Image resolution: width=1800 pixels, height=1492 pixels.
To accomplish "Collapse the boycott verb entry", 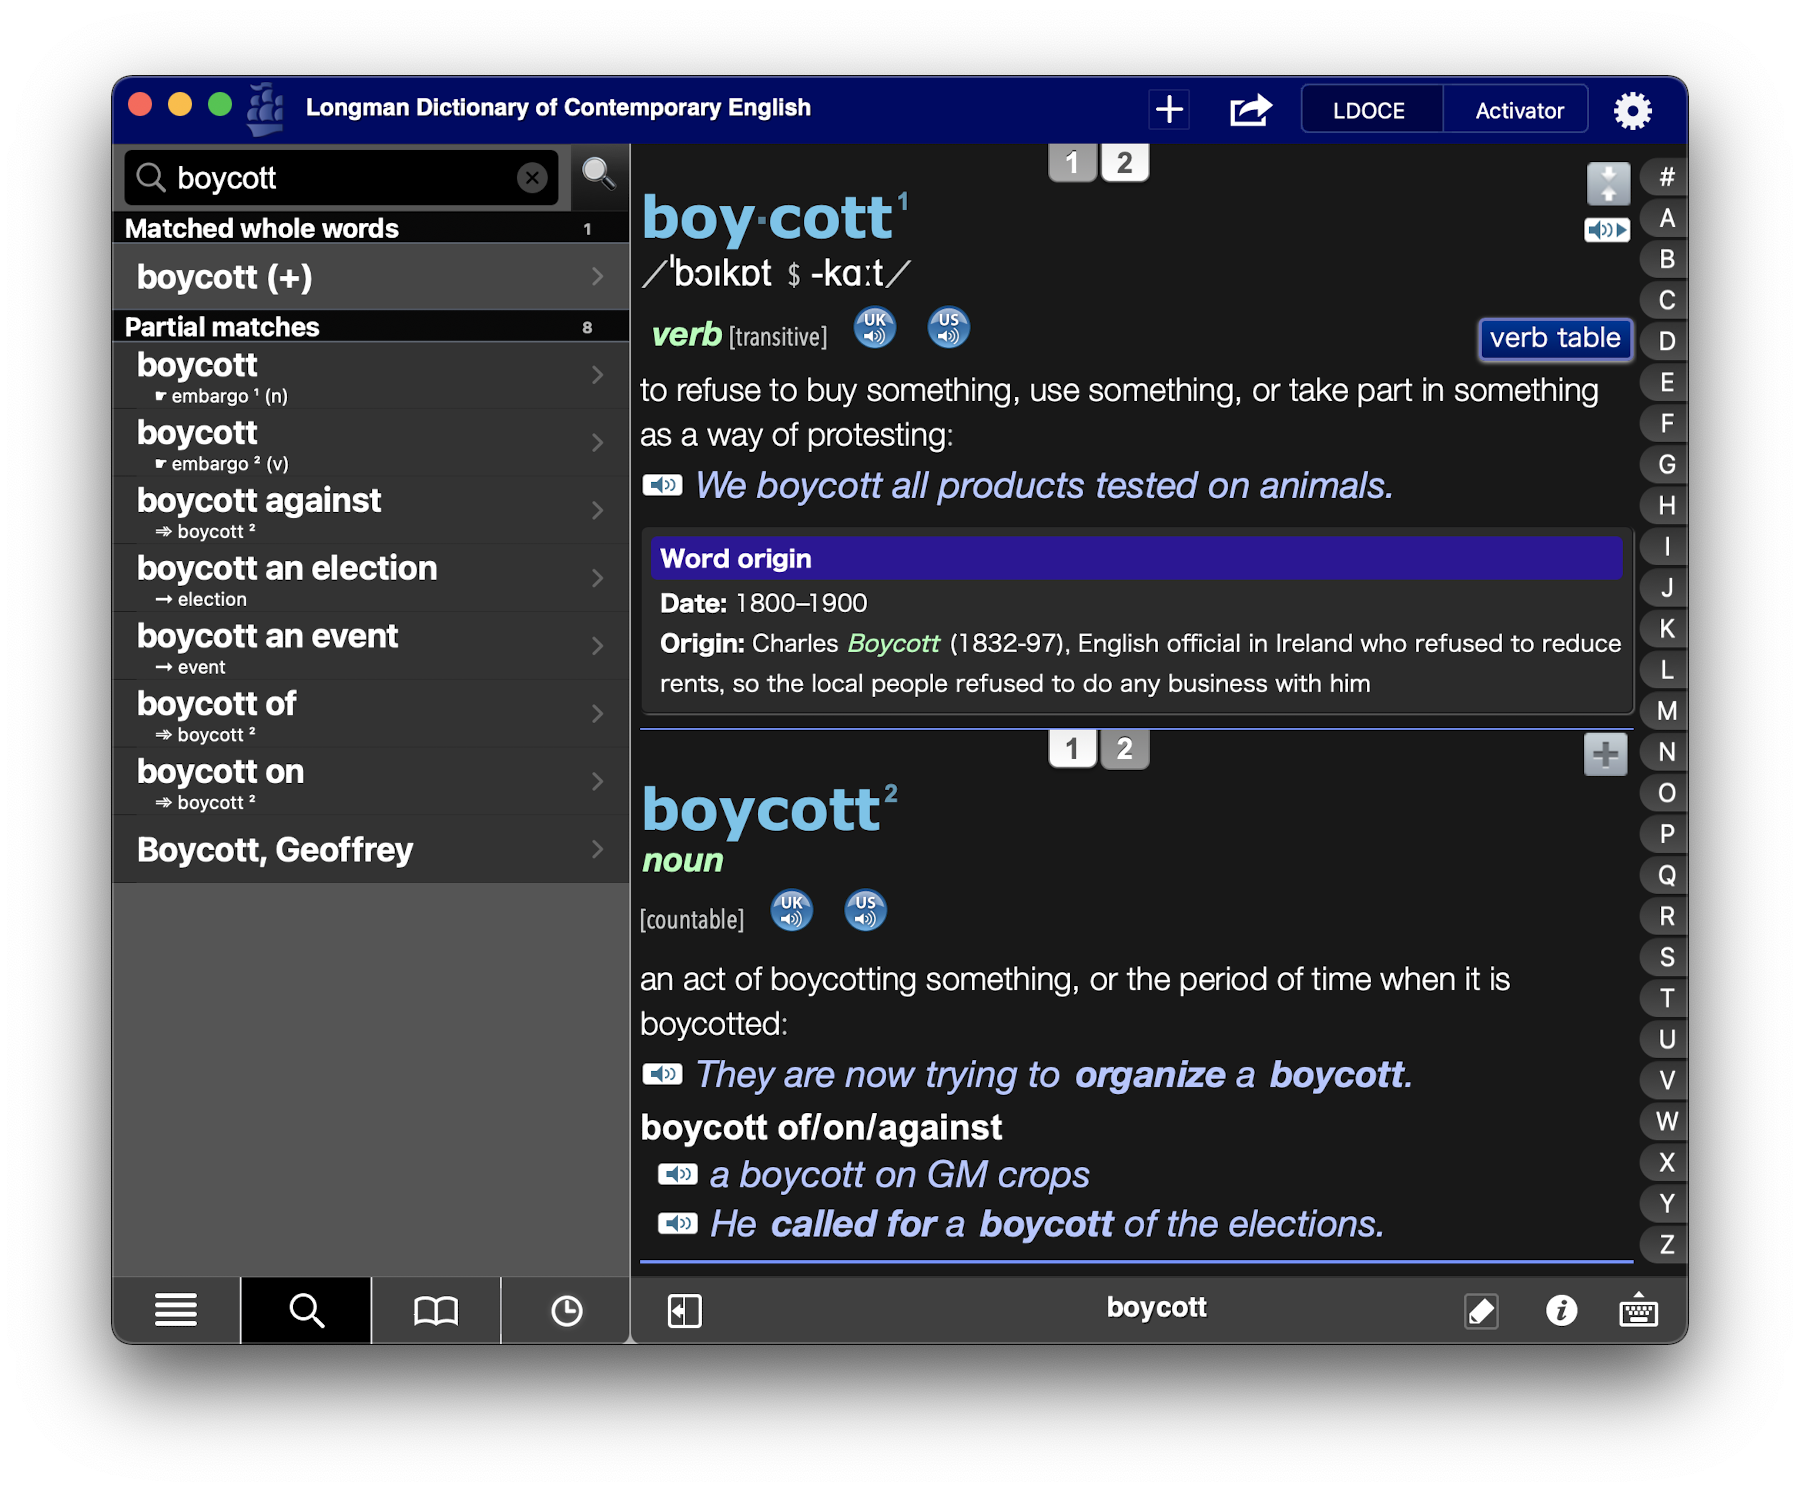I will tap(1608, 184).
